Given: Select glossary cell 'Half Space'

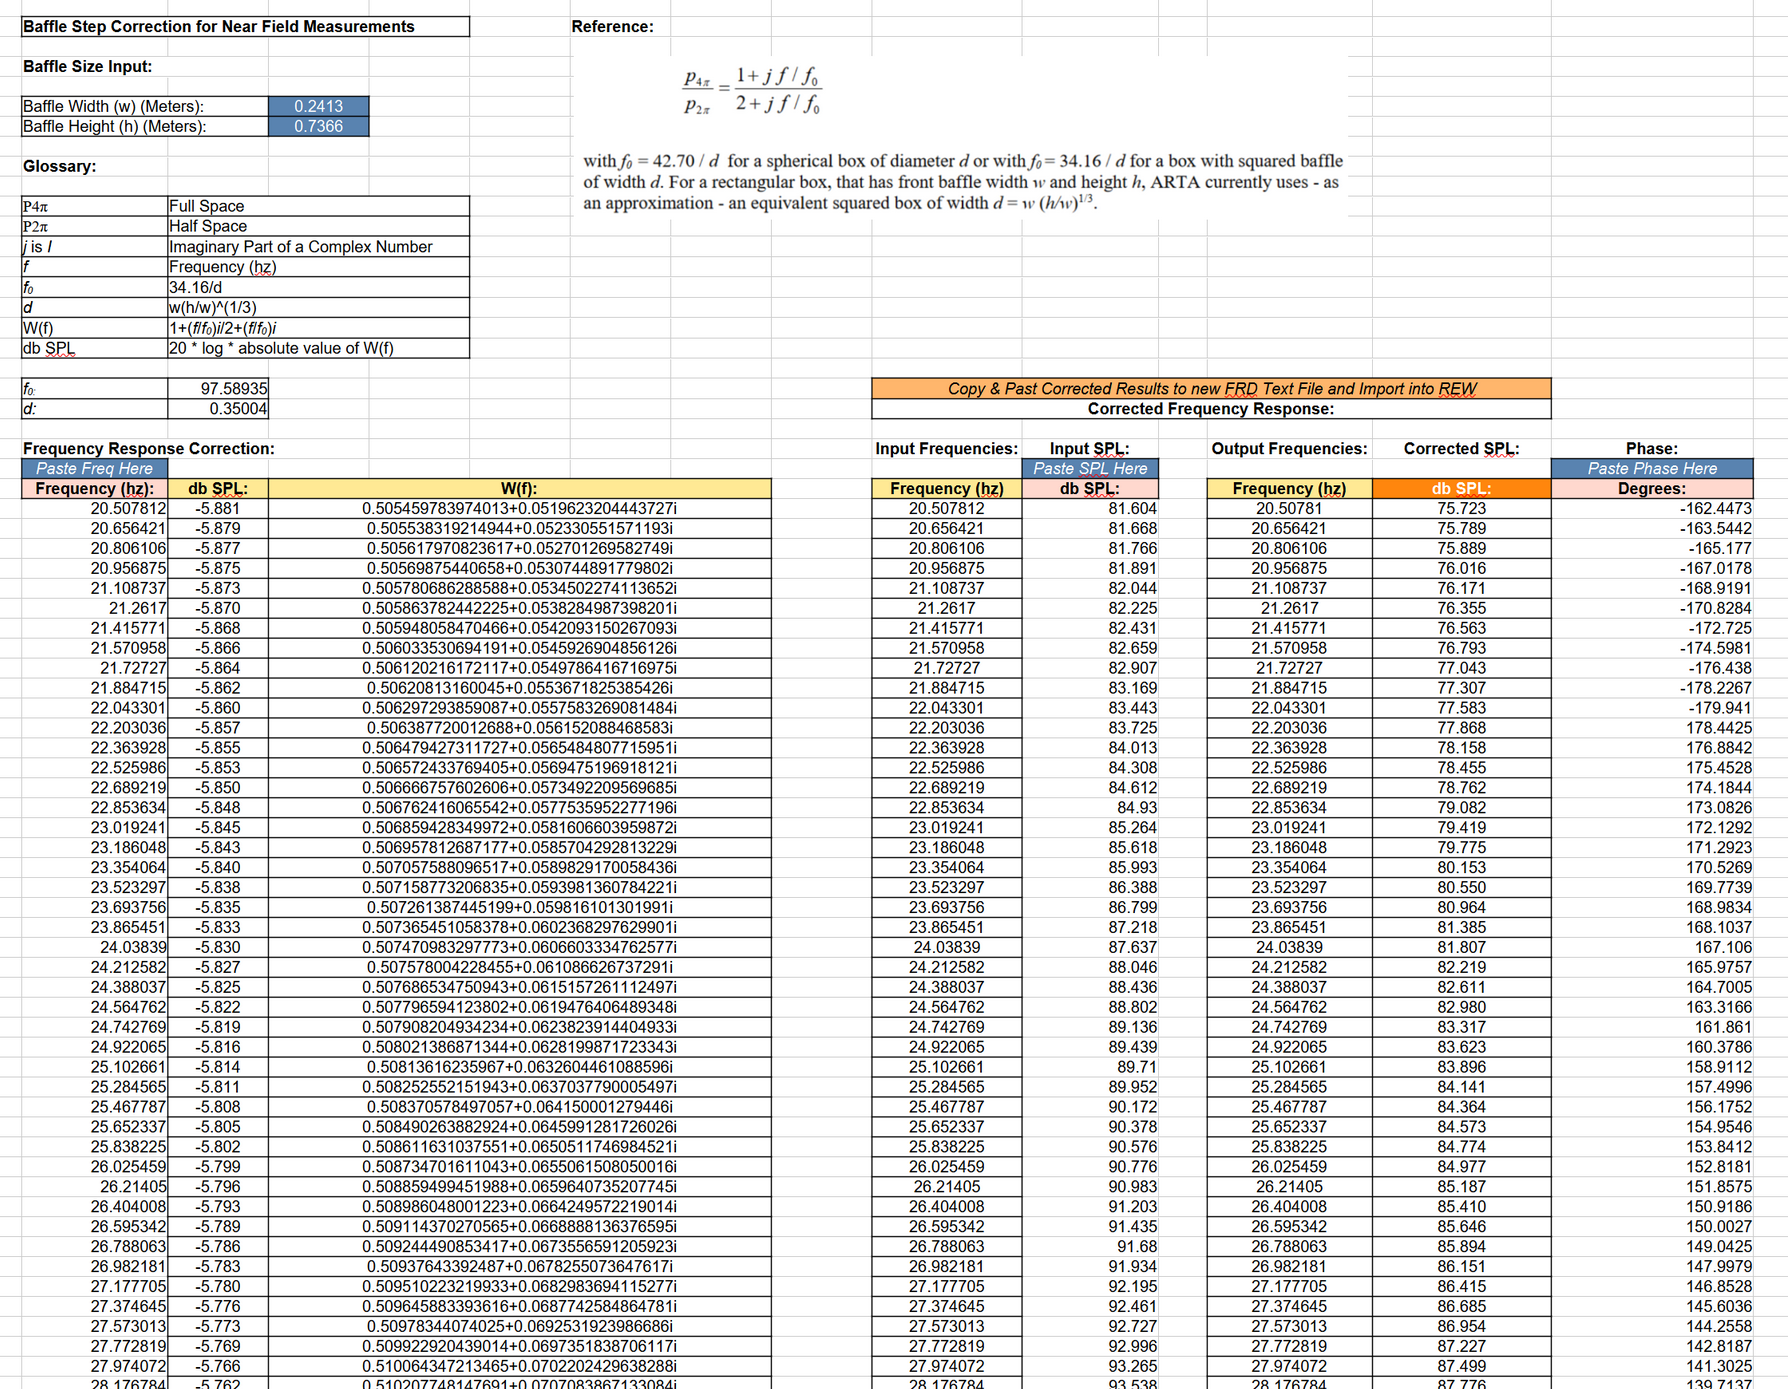Looking at the screenshot, I should tap(318, 226).
